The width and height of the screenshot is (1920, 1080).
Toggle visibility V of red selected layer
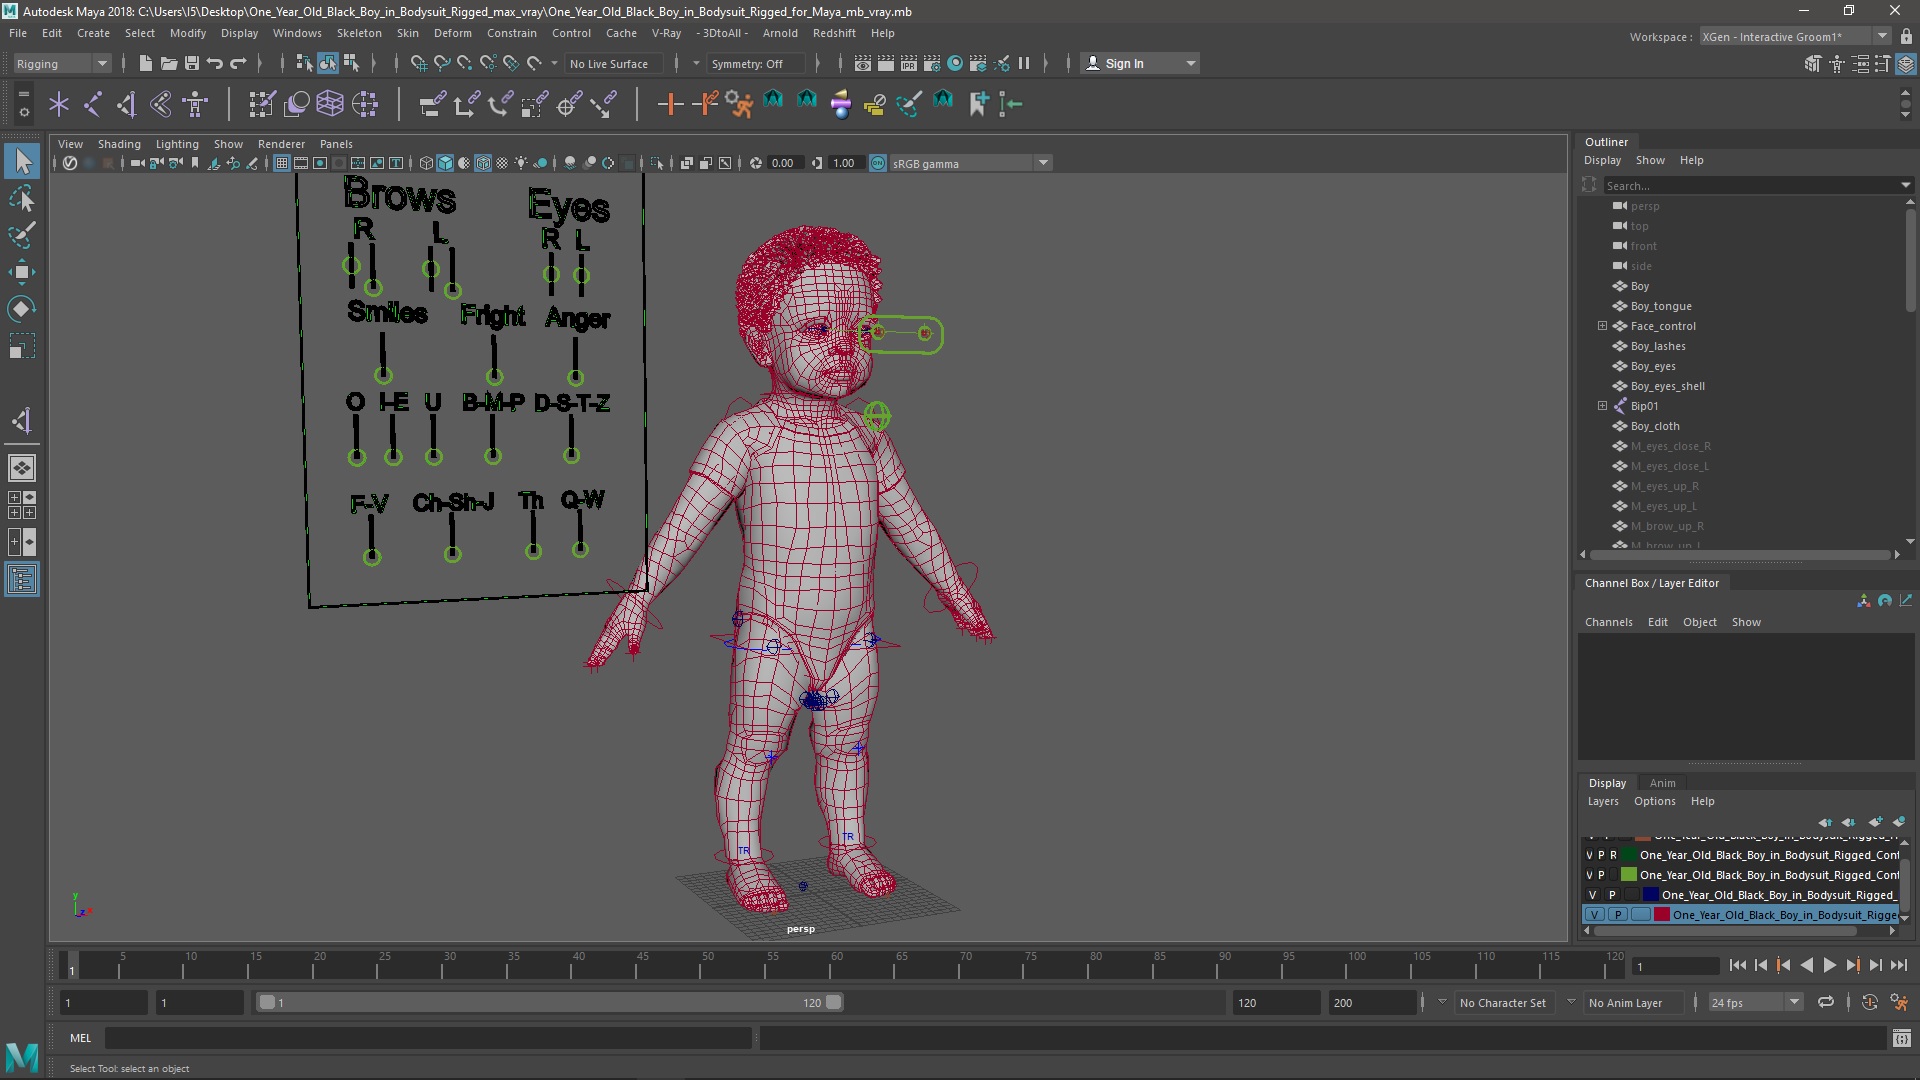click(x=1594, y=914)
